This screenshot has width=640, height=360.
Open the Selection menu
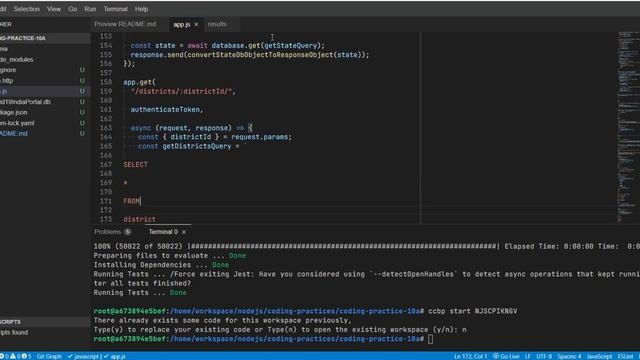27,9
